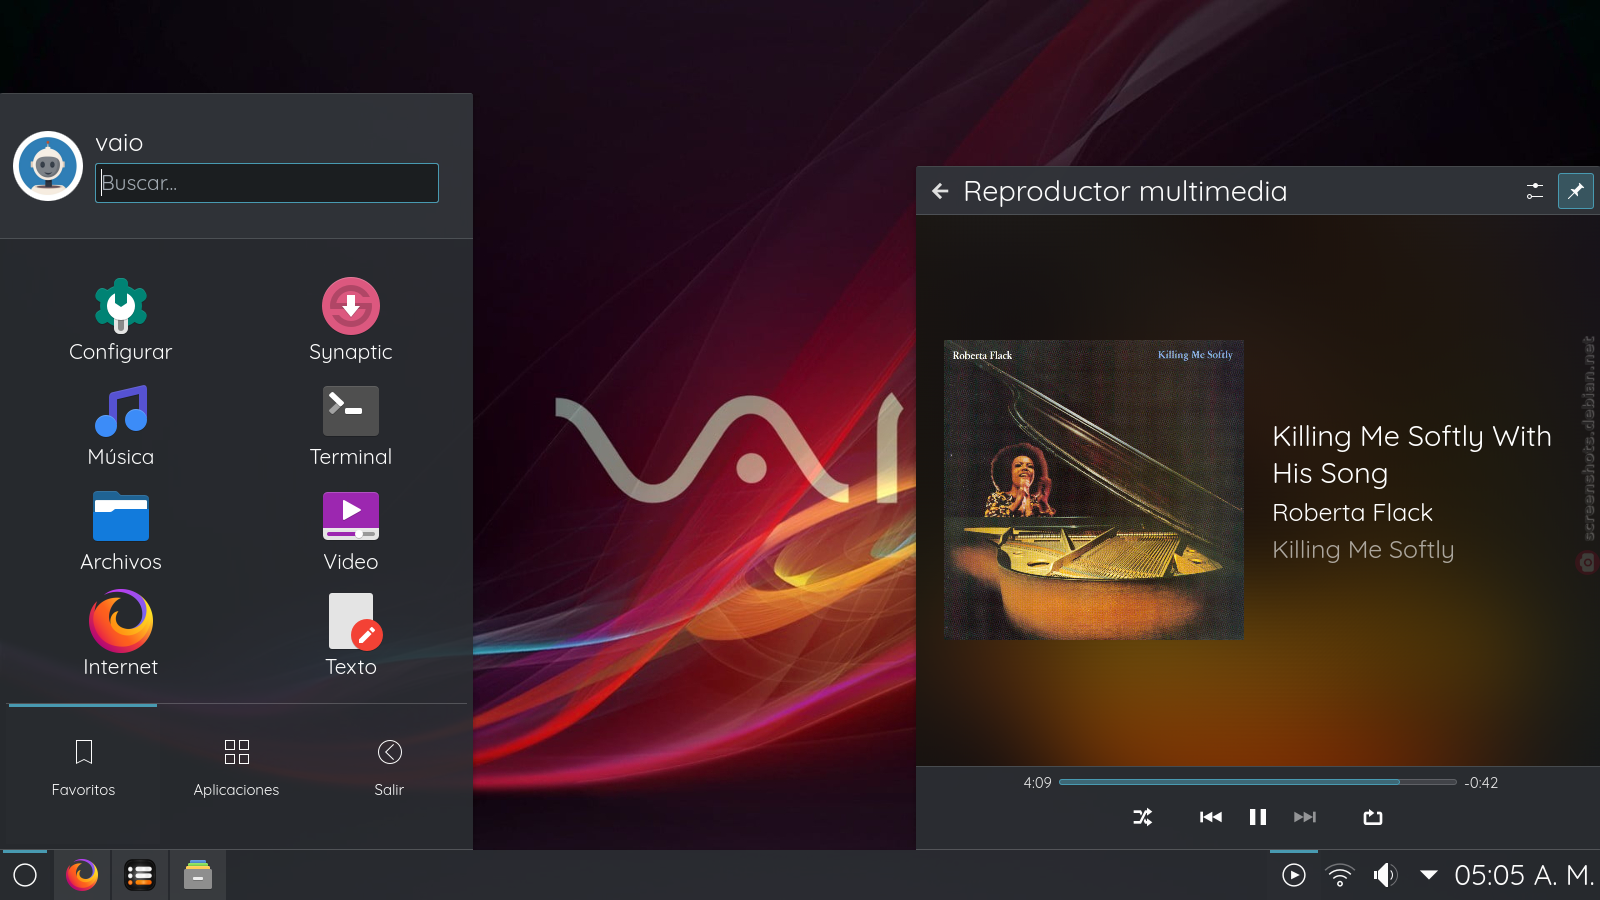Toggle repeat playback
This screenshot has width=1600, height=900.
point(1373,817)
